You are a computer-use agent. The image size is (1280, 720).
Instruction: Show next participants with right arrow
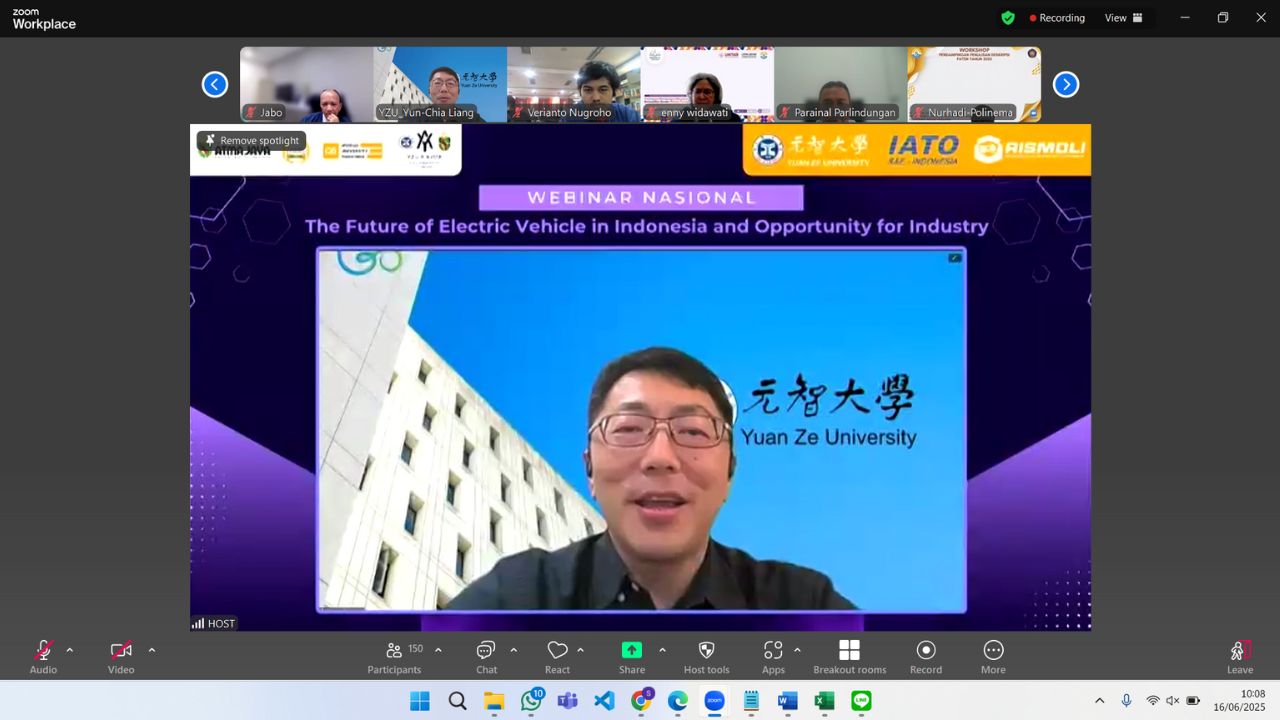[x=1066, y=84]
